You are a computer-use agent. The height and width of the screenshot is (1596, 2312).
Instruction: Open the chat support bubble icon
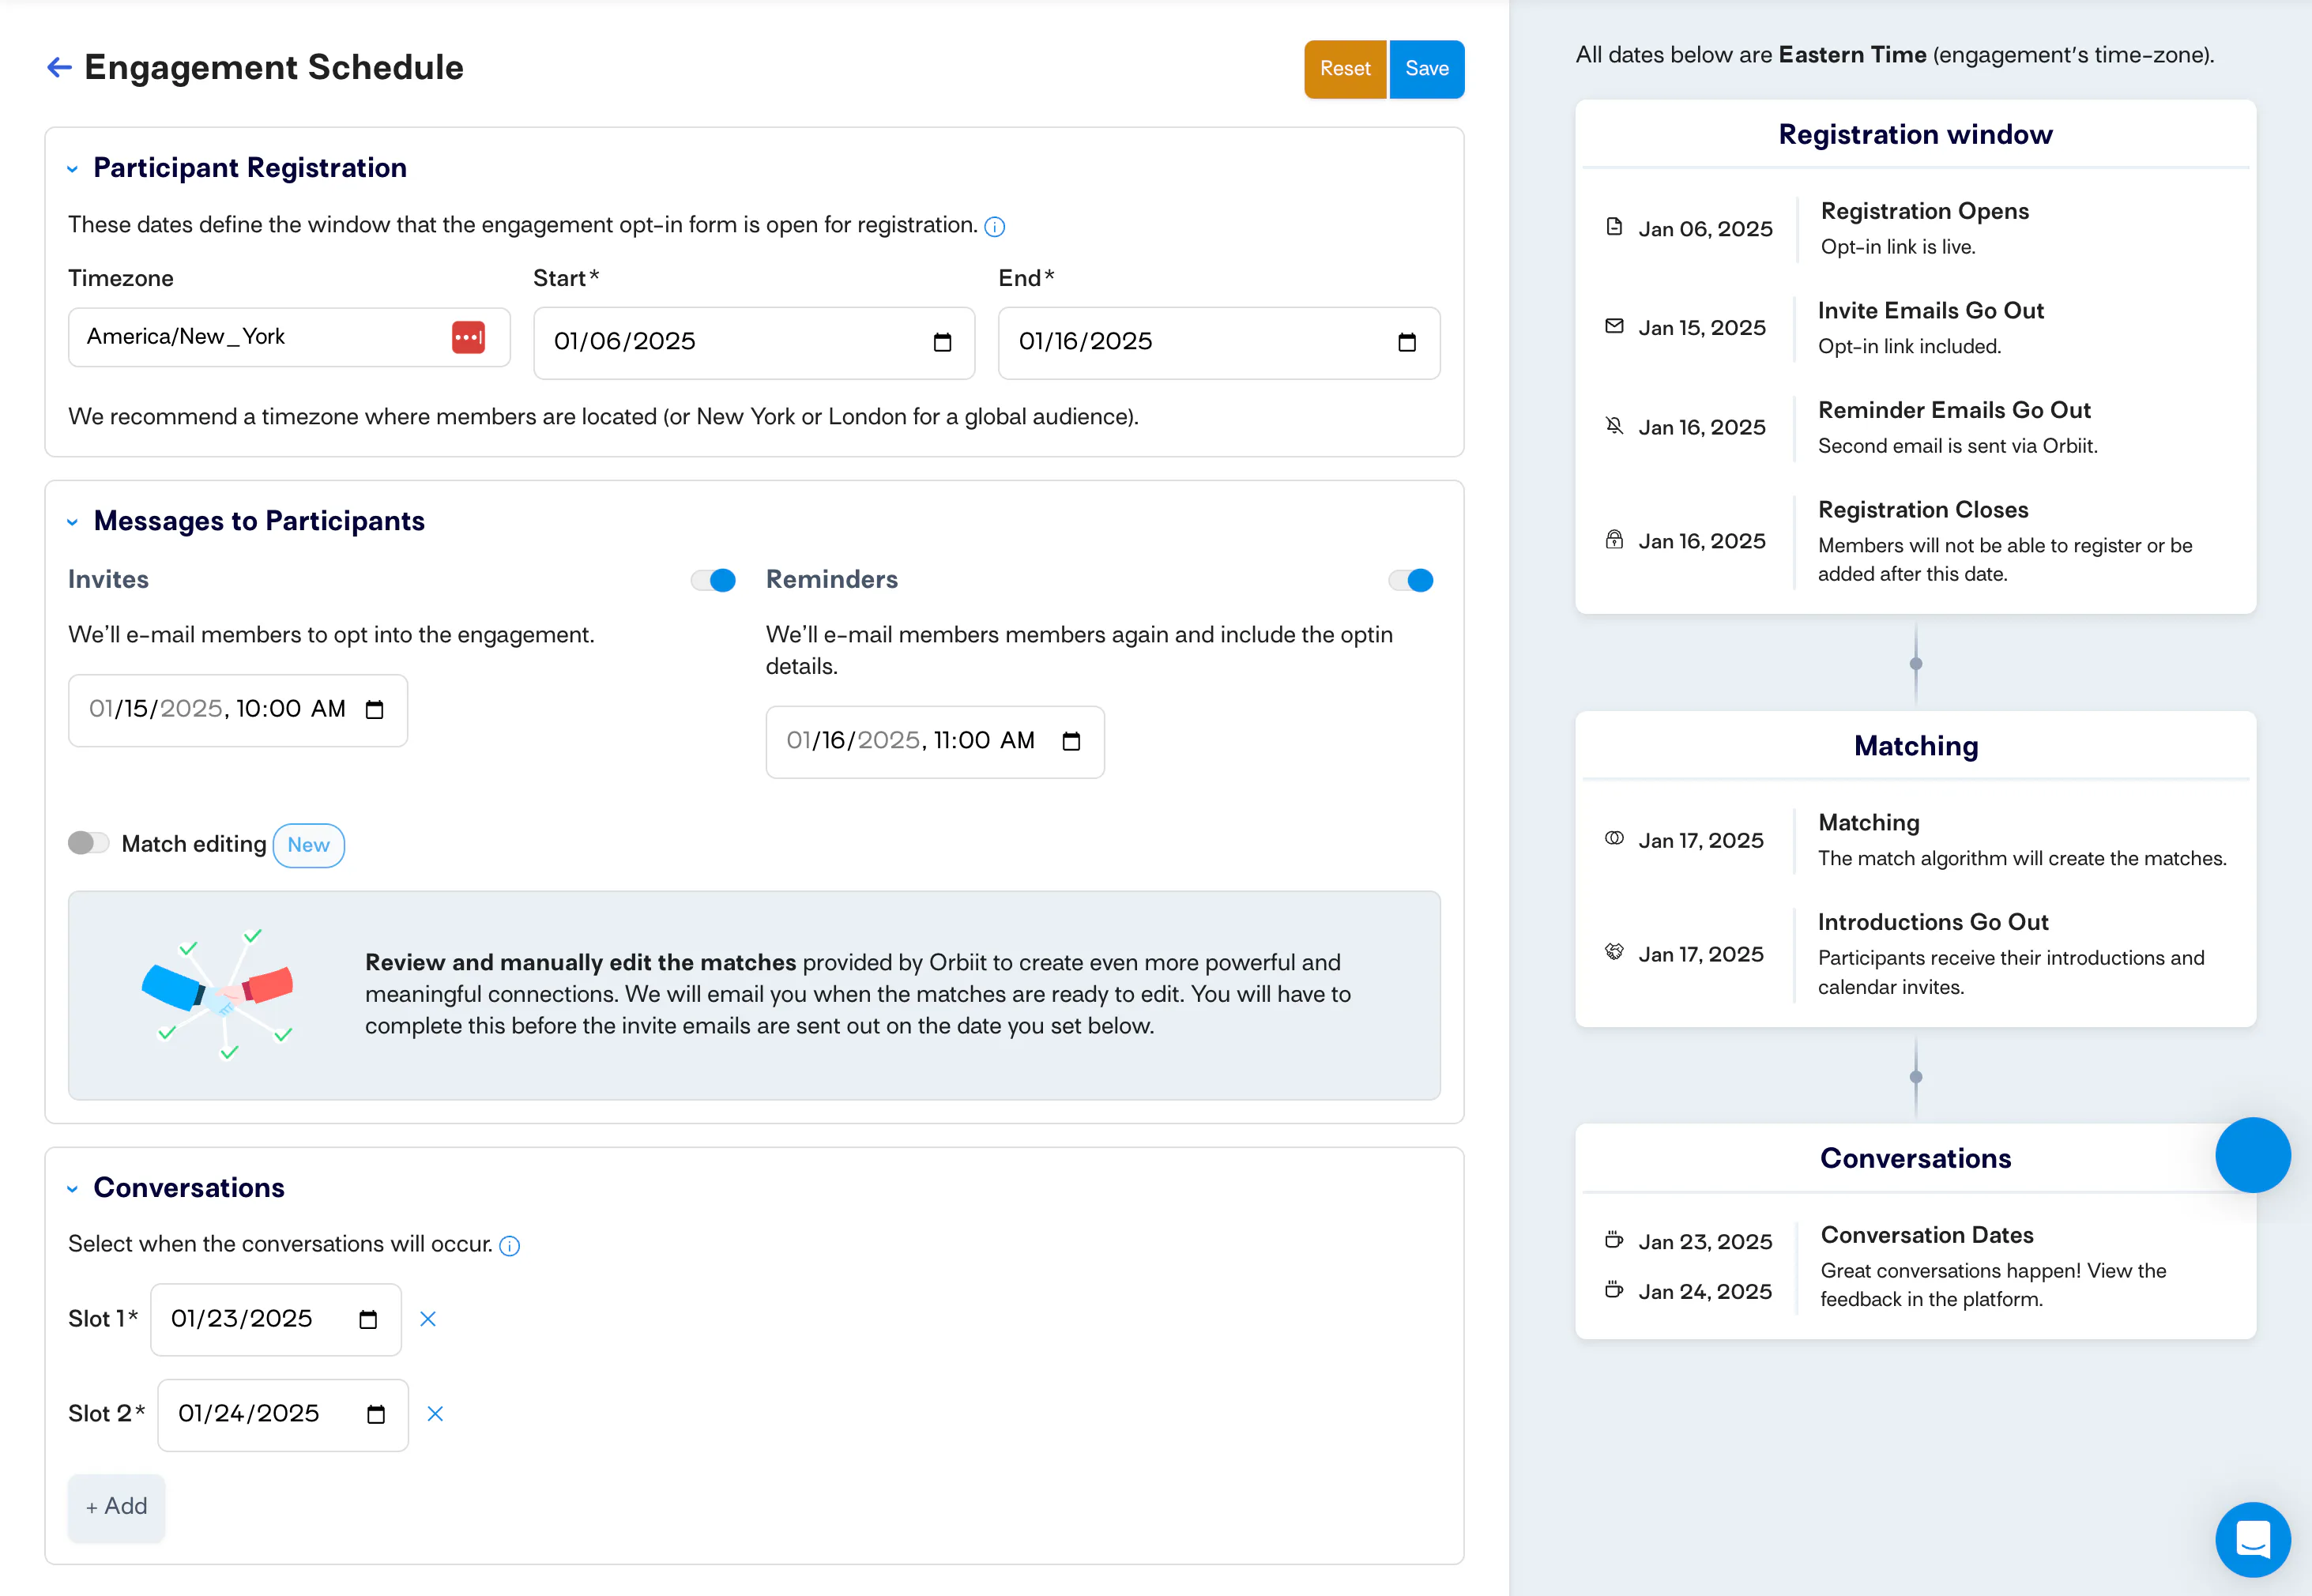(x=2252, y=1538)
